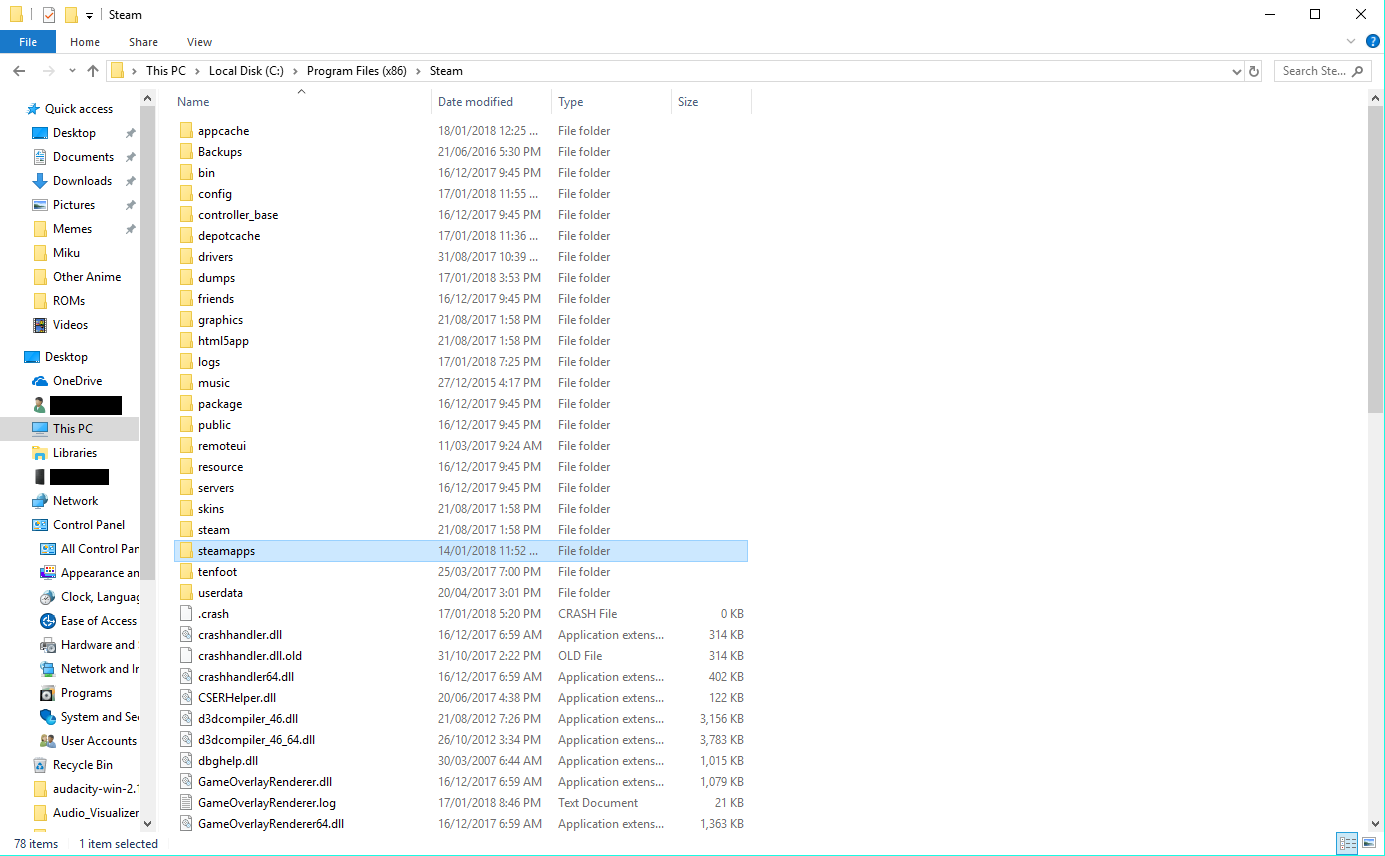Open the Memes folder in sidebar
This screenshot has width=1385, height=856.
(x=72, y=229)
